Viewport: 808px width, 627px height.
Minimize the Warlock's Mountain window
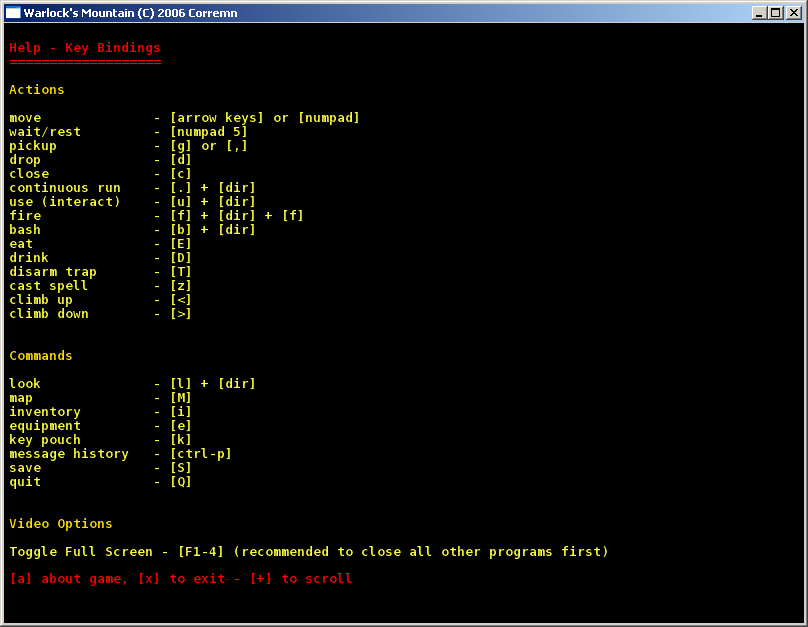pos(759,13)
